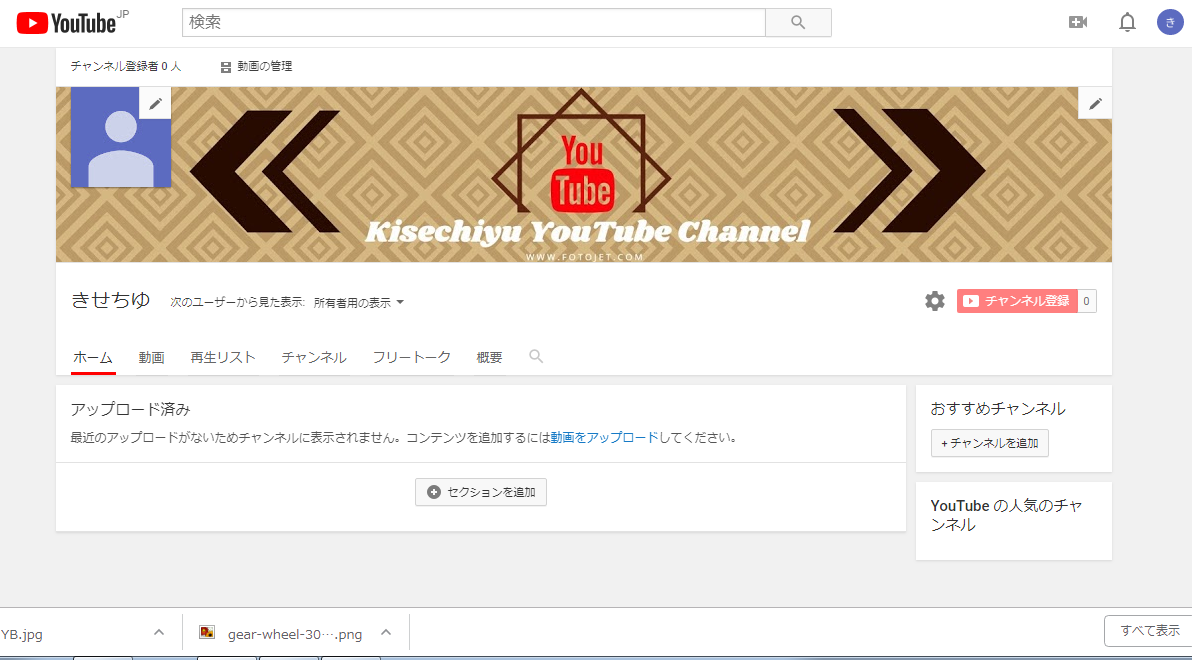This screenshot has height=660, width=1192.
Task: Expand gear-wheel png download options chevron
Action: tap(385, 633)
